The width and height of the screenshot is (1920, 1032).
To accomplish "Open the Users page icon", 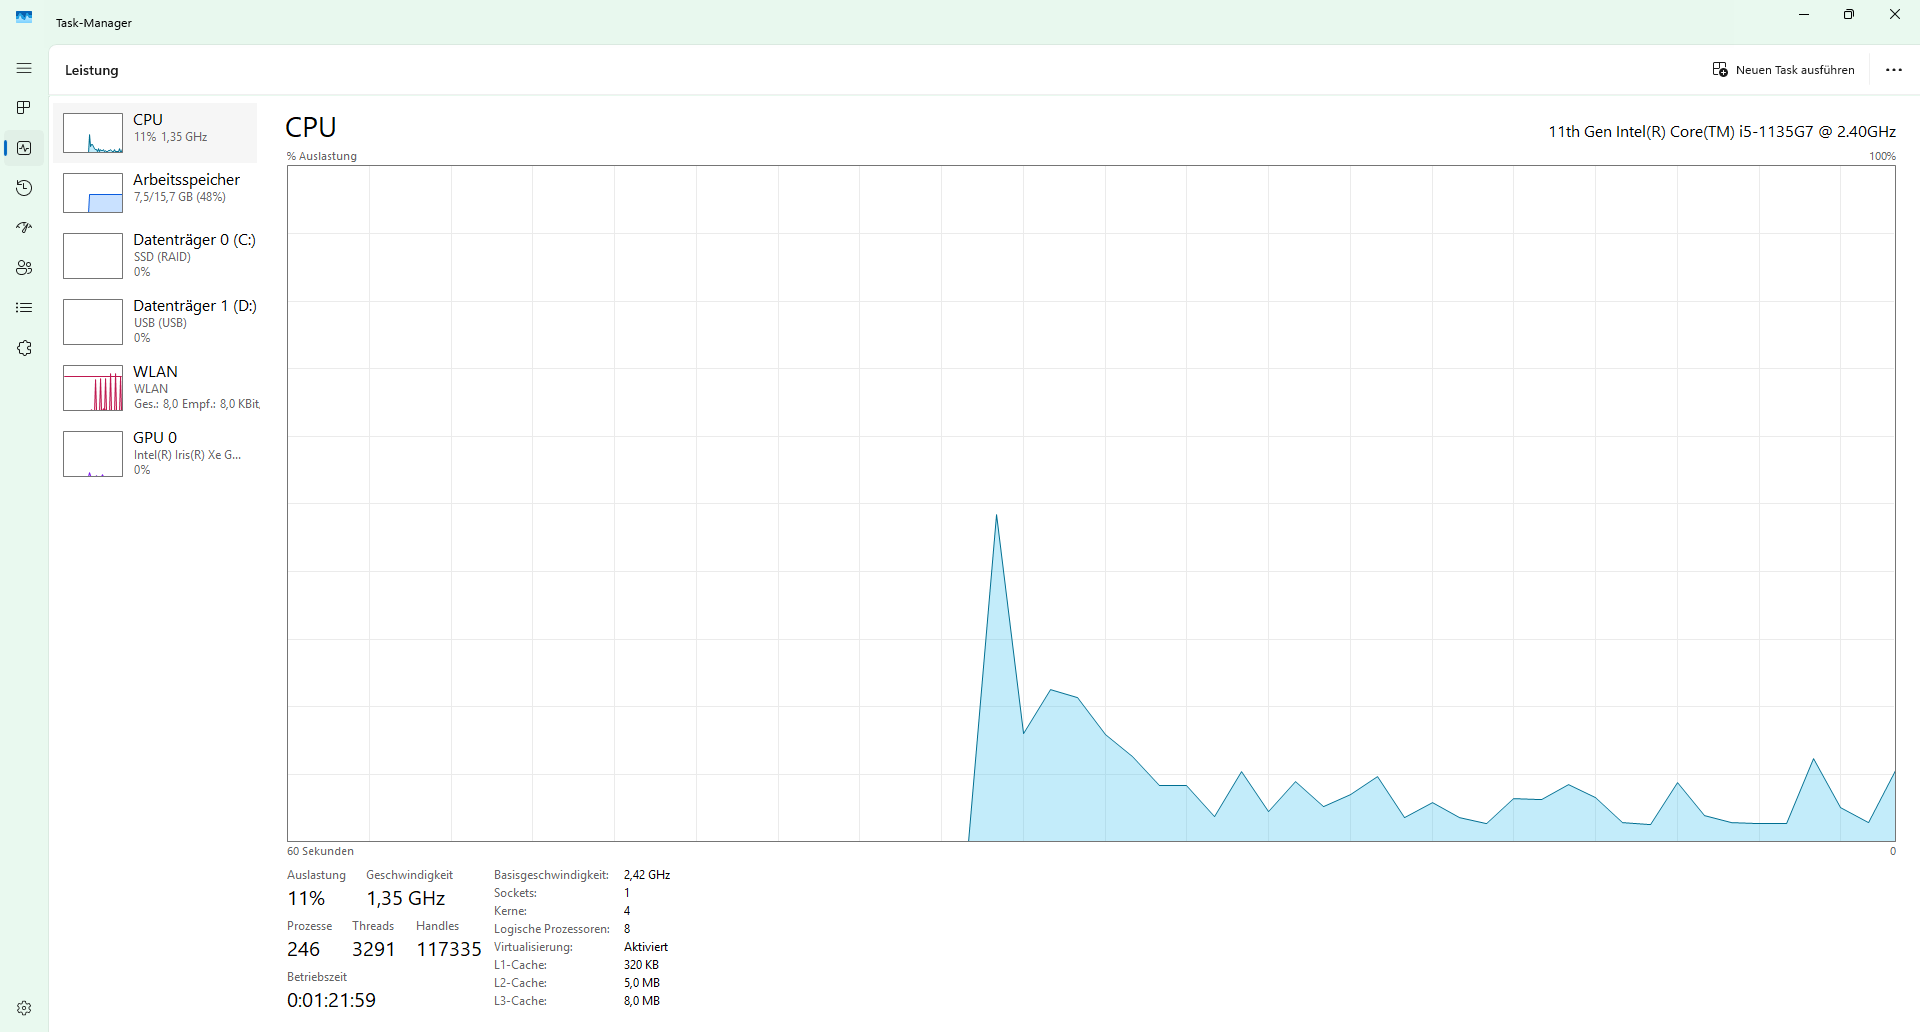I will point(24,268).
